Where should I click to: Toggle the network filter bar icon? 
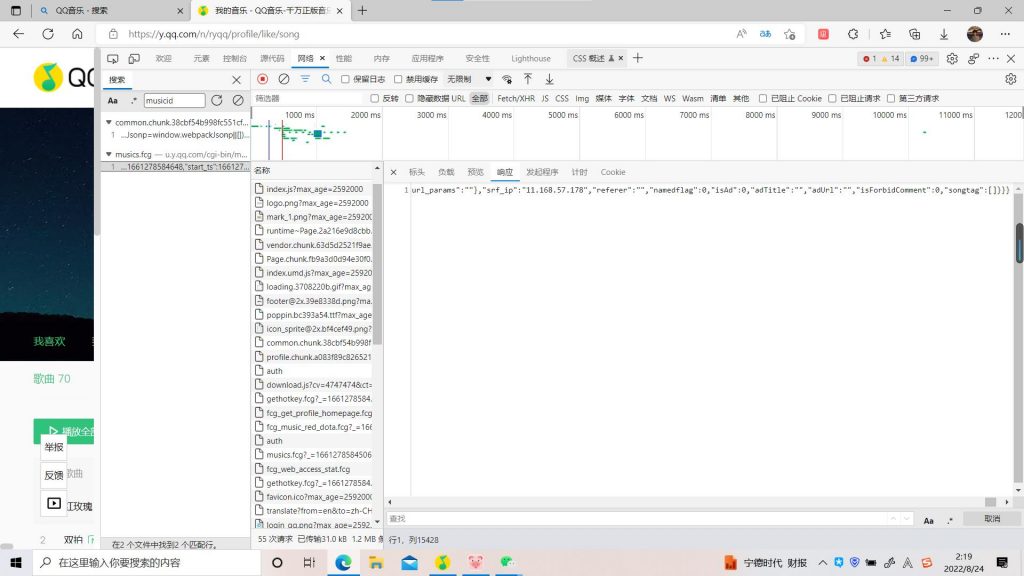tap(305, 79)
